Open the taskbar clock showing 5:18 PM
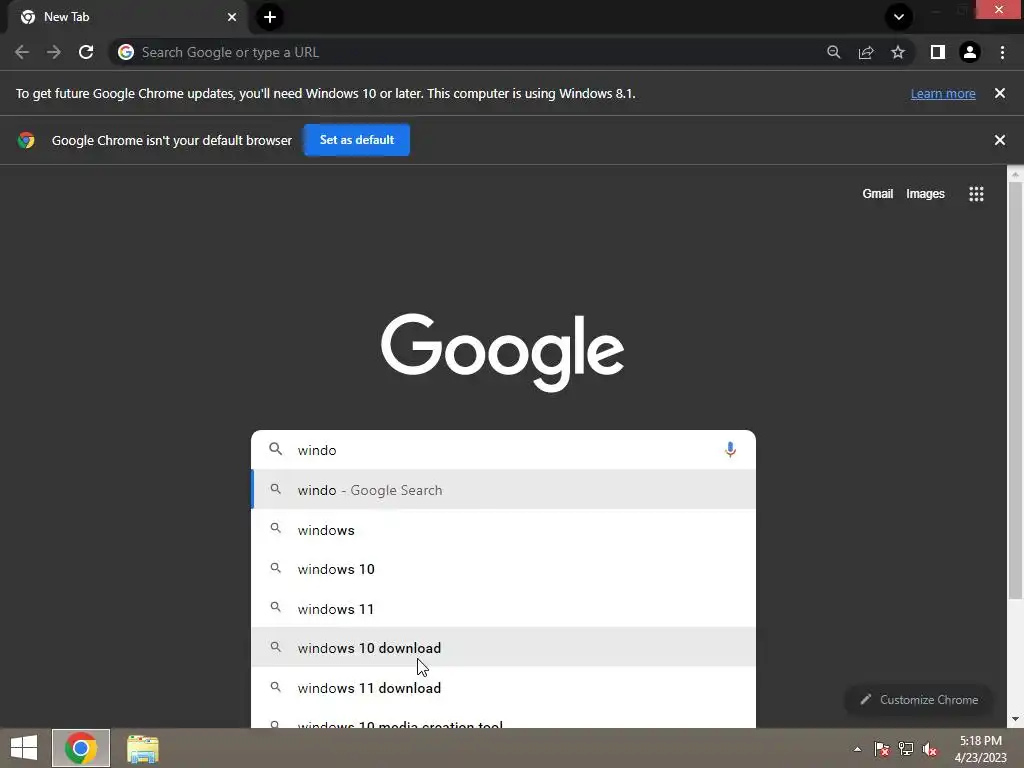Viewport: 1024px width, 768px height. [980, 748]
